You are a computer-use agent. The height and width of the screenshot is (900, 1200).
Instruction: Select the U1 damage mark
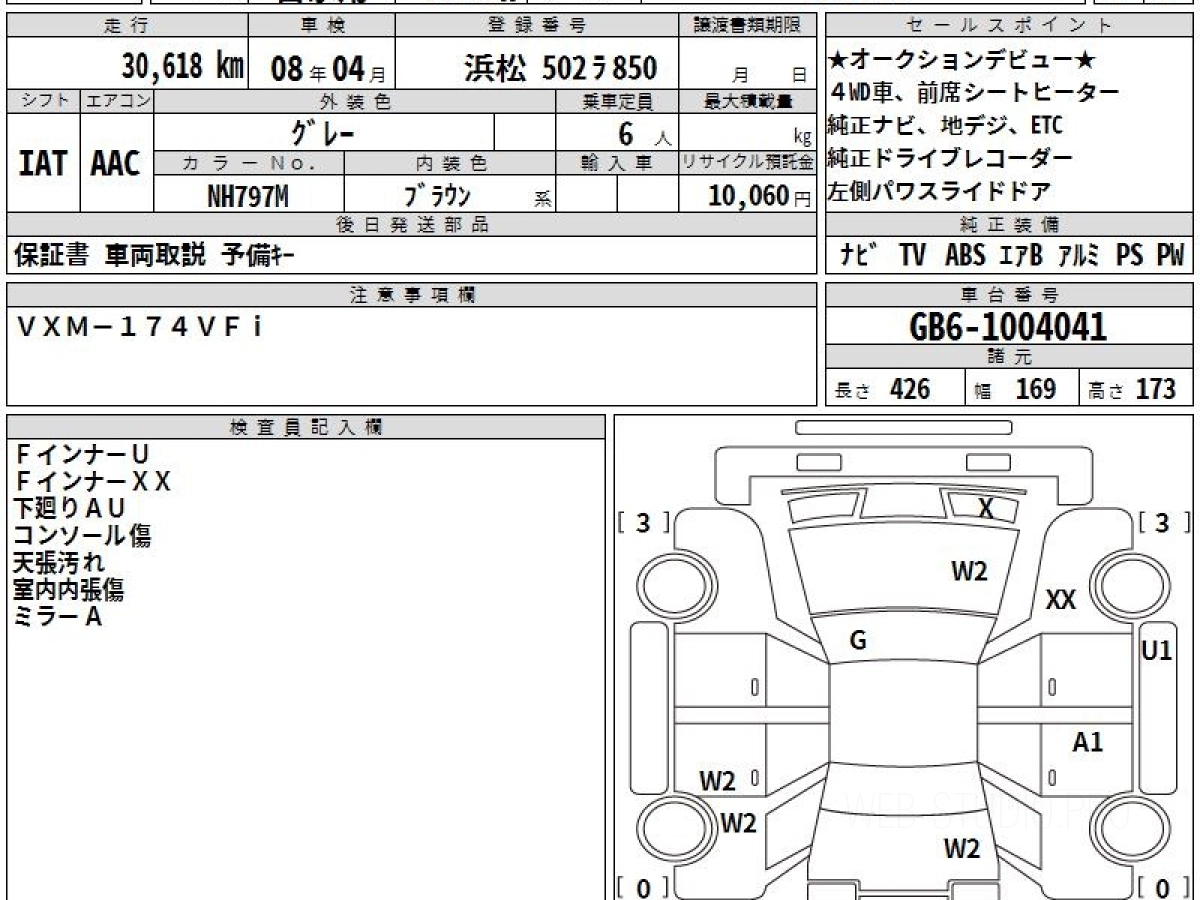1156,651
